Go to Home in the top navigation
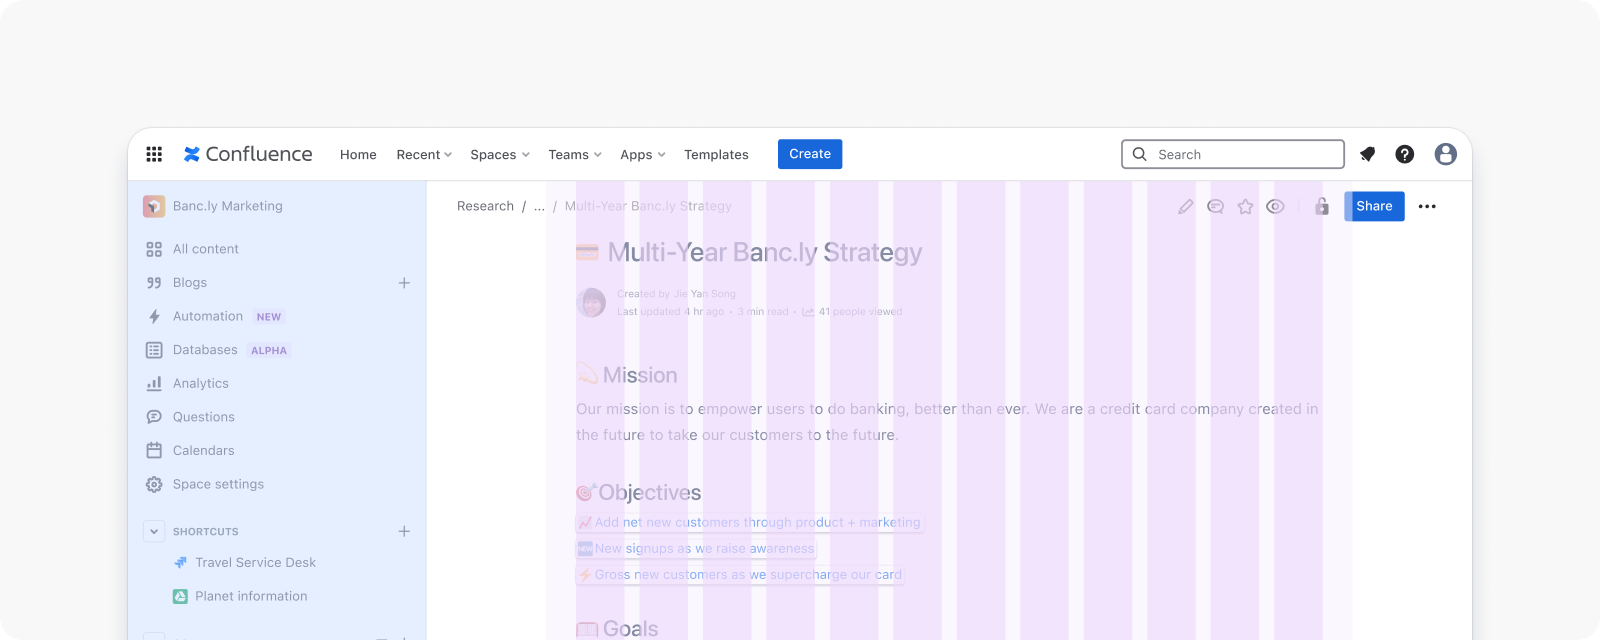This screenshot has width=1600, height=640. click(358, 155)
